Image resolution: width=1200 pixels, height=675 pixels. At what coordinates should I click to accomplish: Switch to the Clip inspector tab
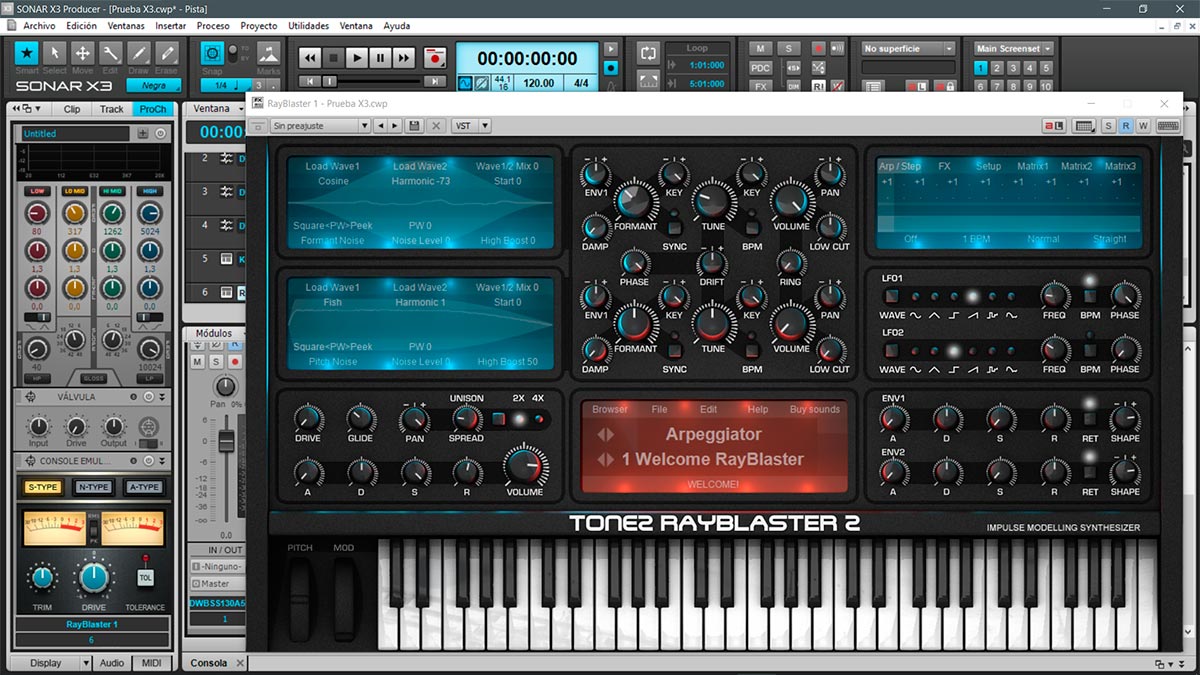[72, 109]
